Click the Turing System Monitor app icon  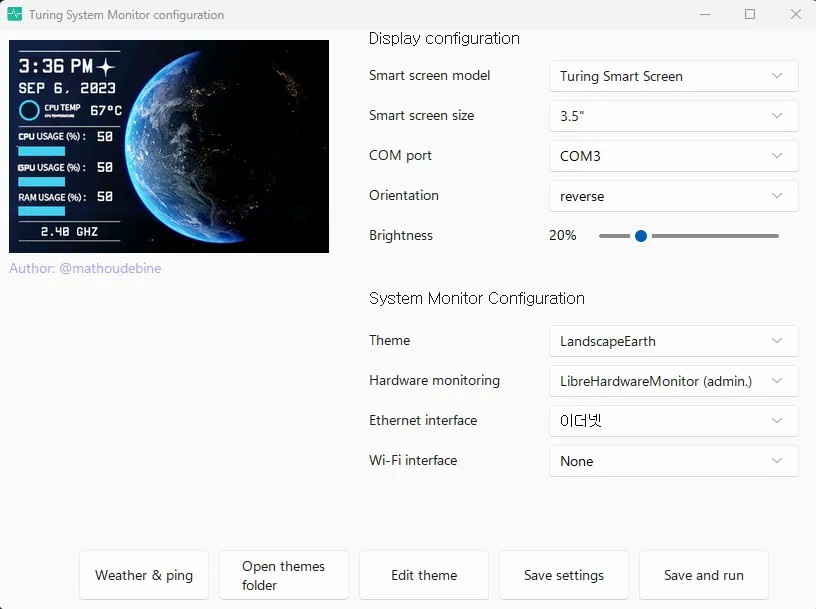(x=15, y=14)
